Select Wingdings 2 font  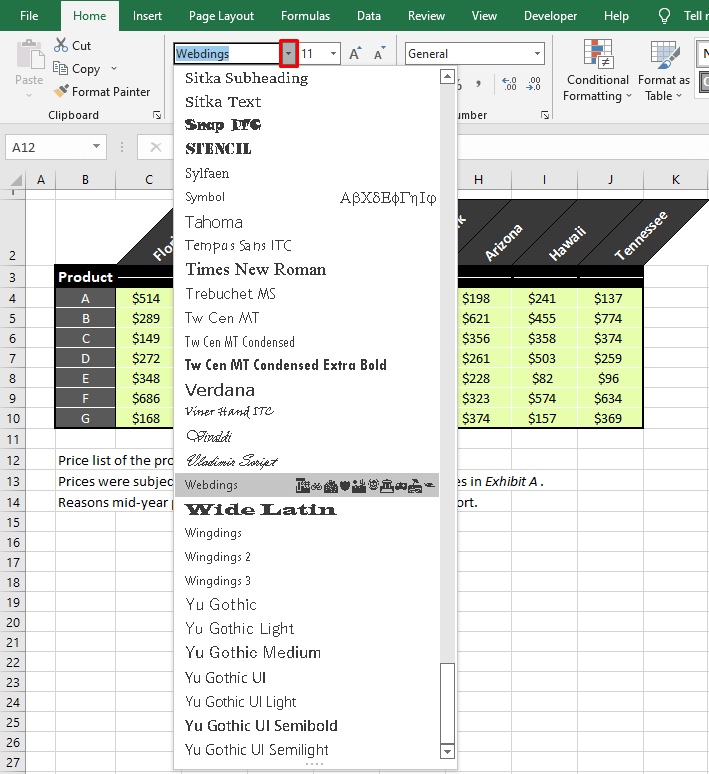[307, 557]
